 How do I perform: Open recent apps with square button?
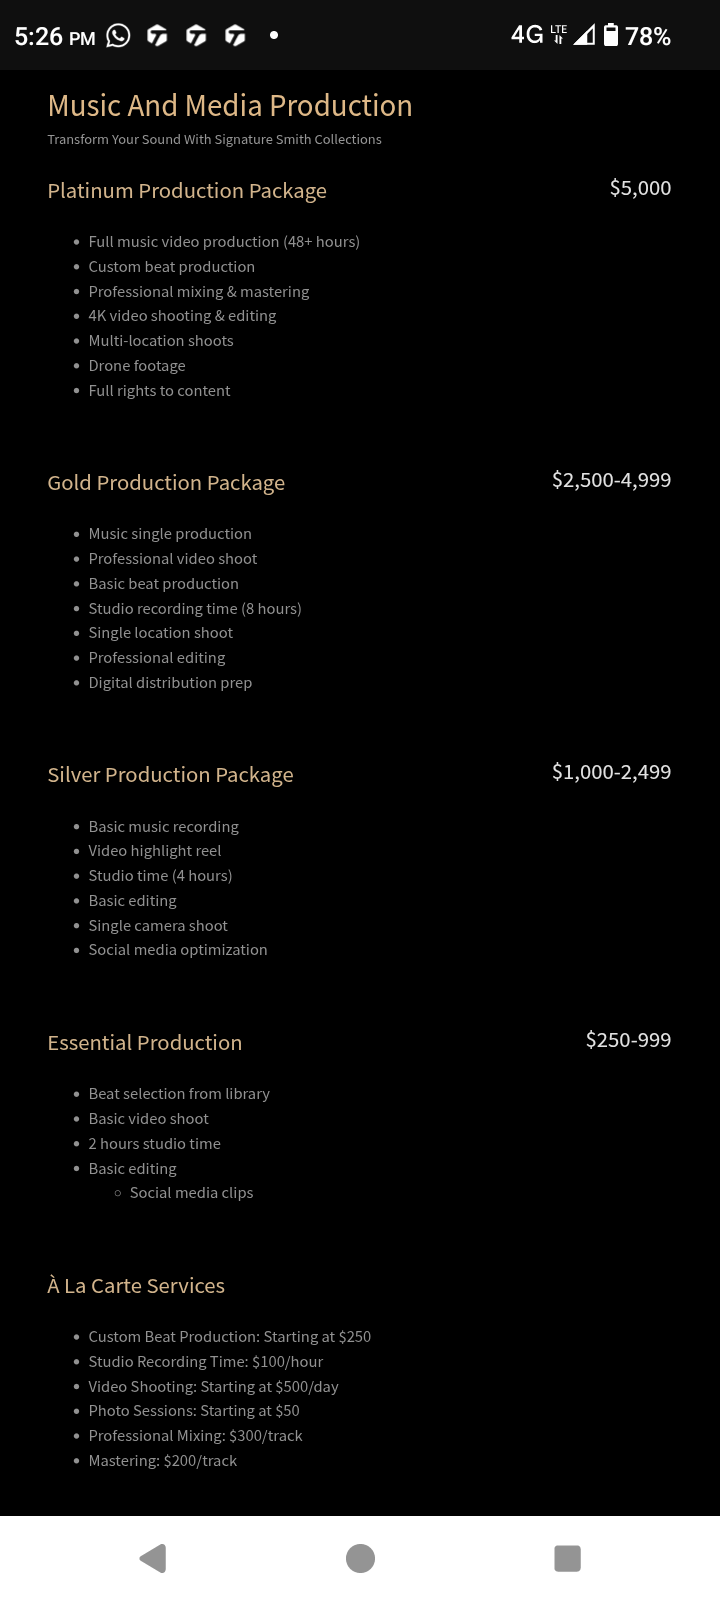click(567, 1558)
